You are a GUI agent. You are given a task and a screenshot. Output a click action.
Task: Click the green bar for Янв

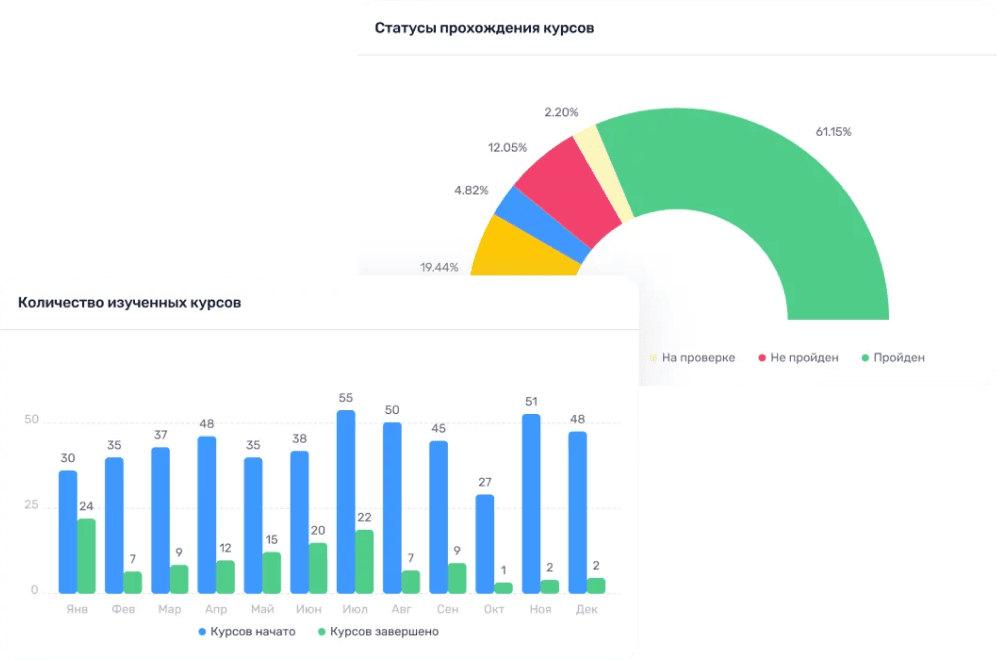click(x=87, y=556)
